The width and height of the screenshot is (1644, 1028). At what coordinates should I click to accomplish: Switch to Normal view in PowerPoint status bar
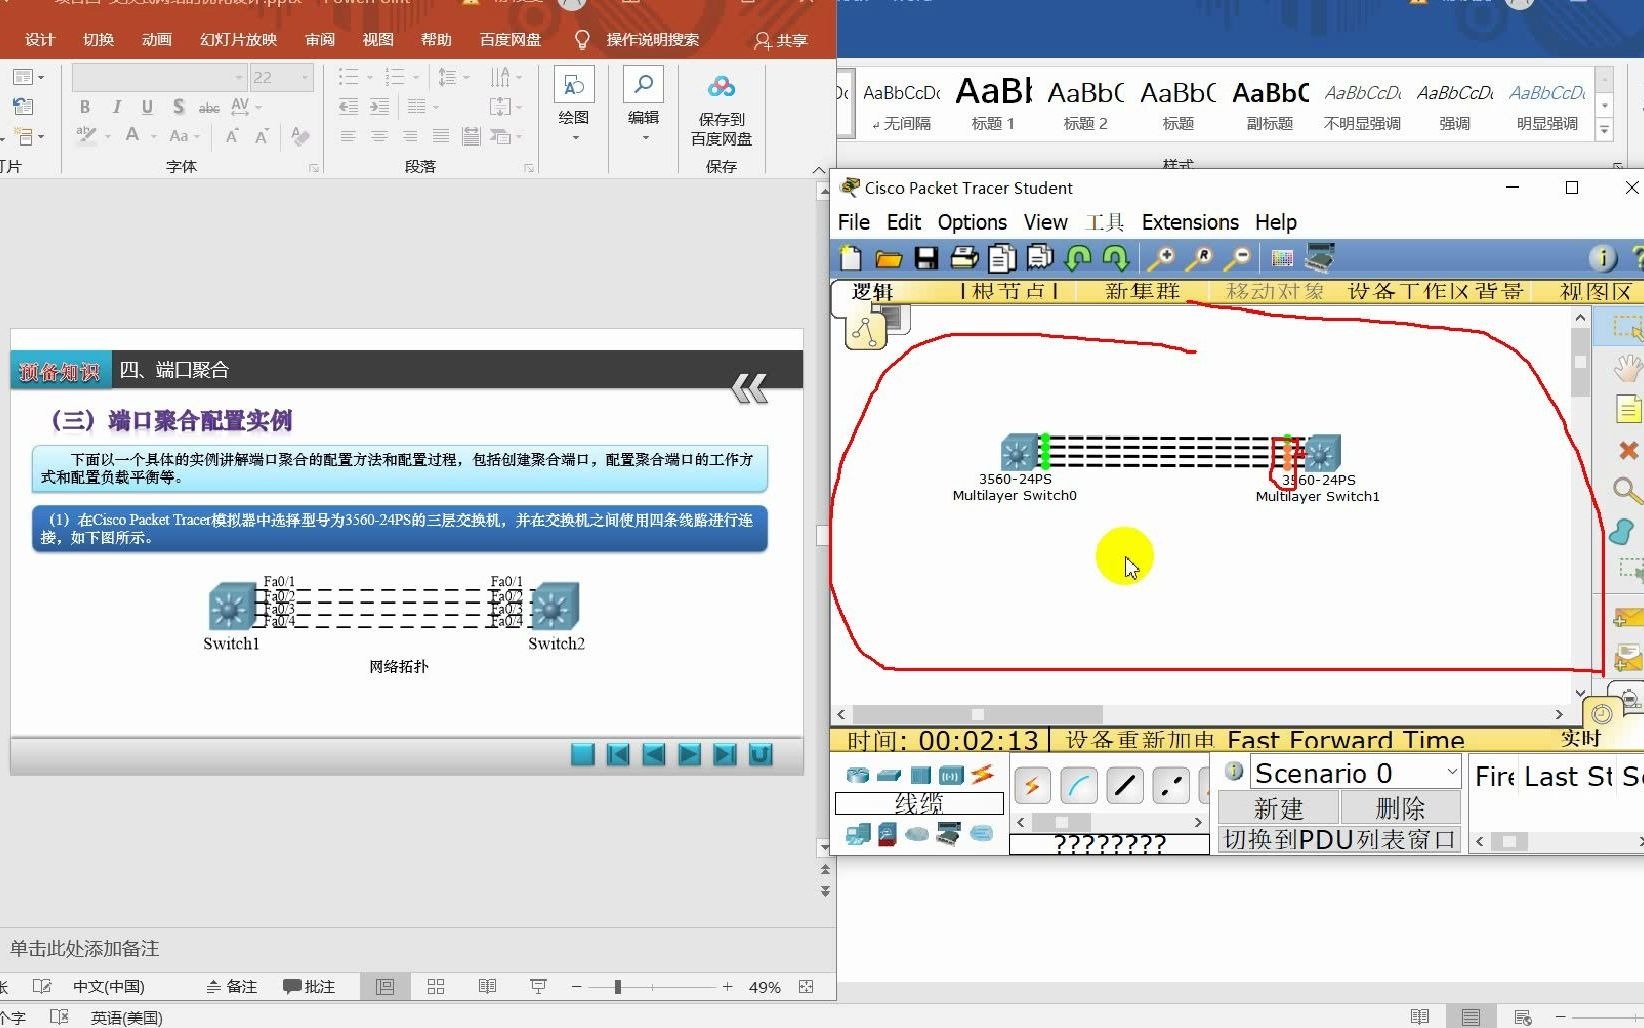tap(385, 987)
